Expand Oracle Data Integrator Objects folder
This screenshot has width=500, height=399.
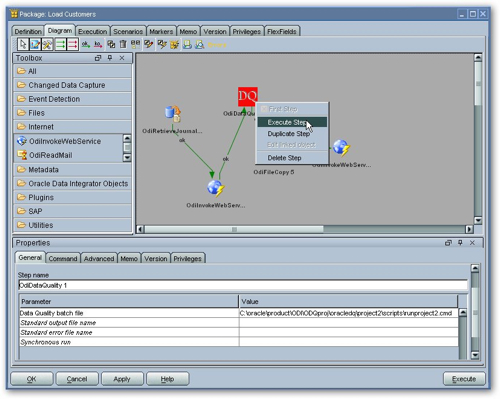click(x=72, y=184)
